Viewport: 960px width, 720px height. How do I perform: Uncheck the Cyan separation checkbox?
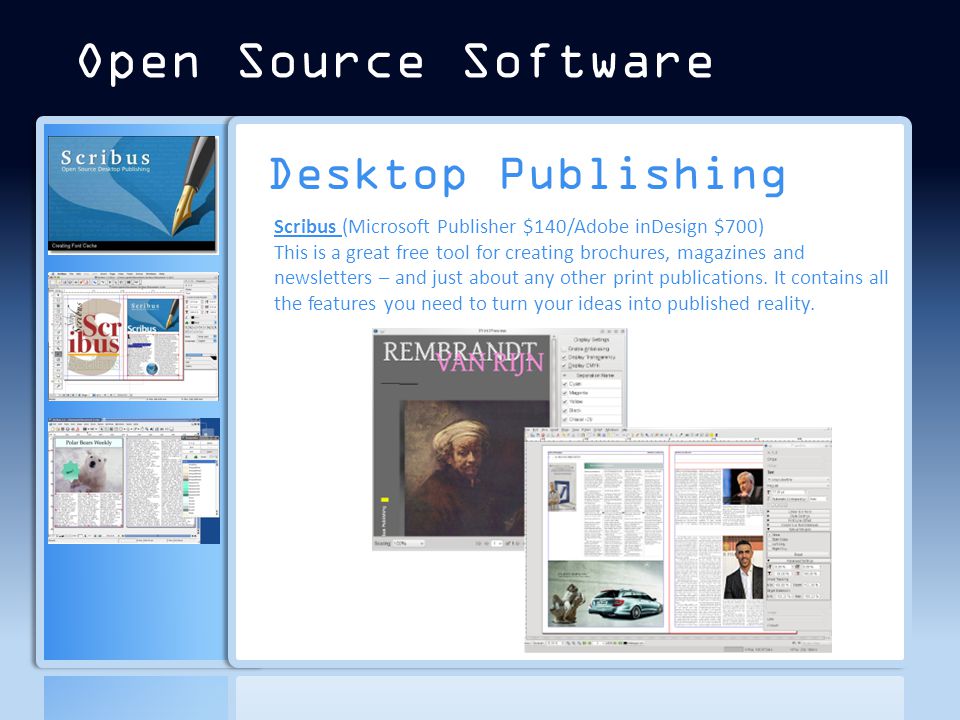pos(564,384)
